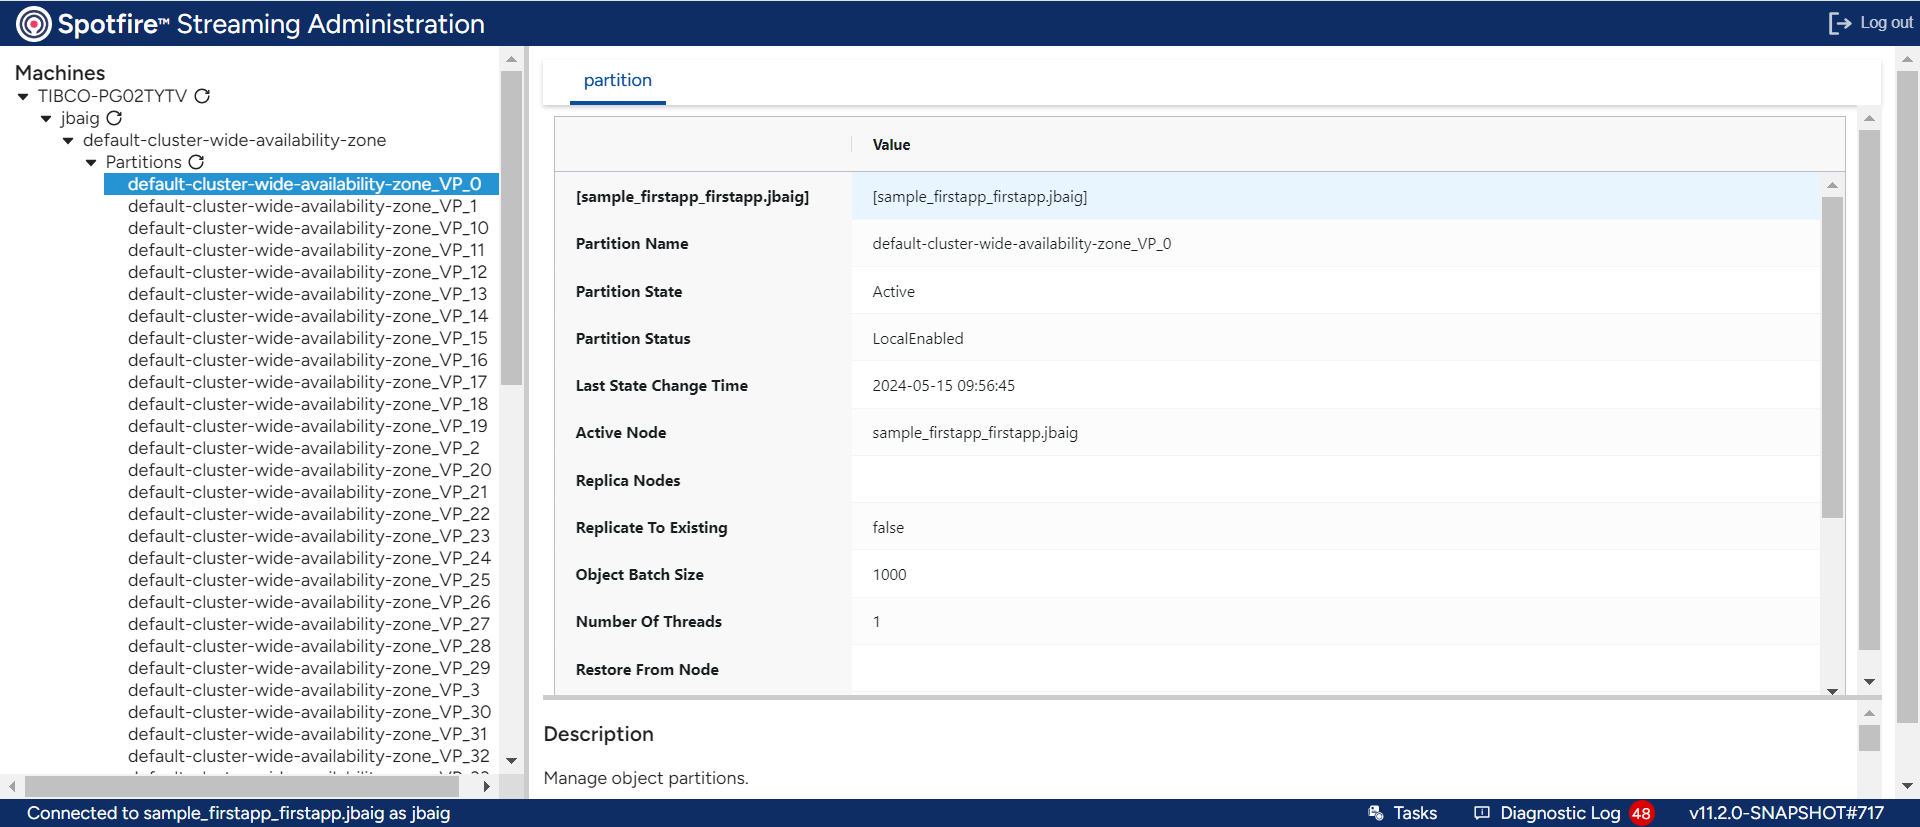
Task: Click the Spotfire logo icon
Action: tap(33, 24)
